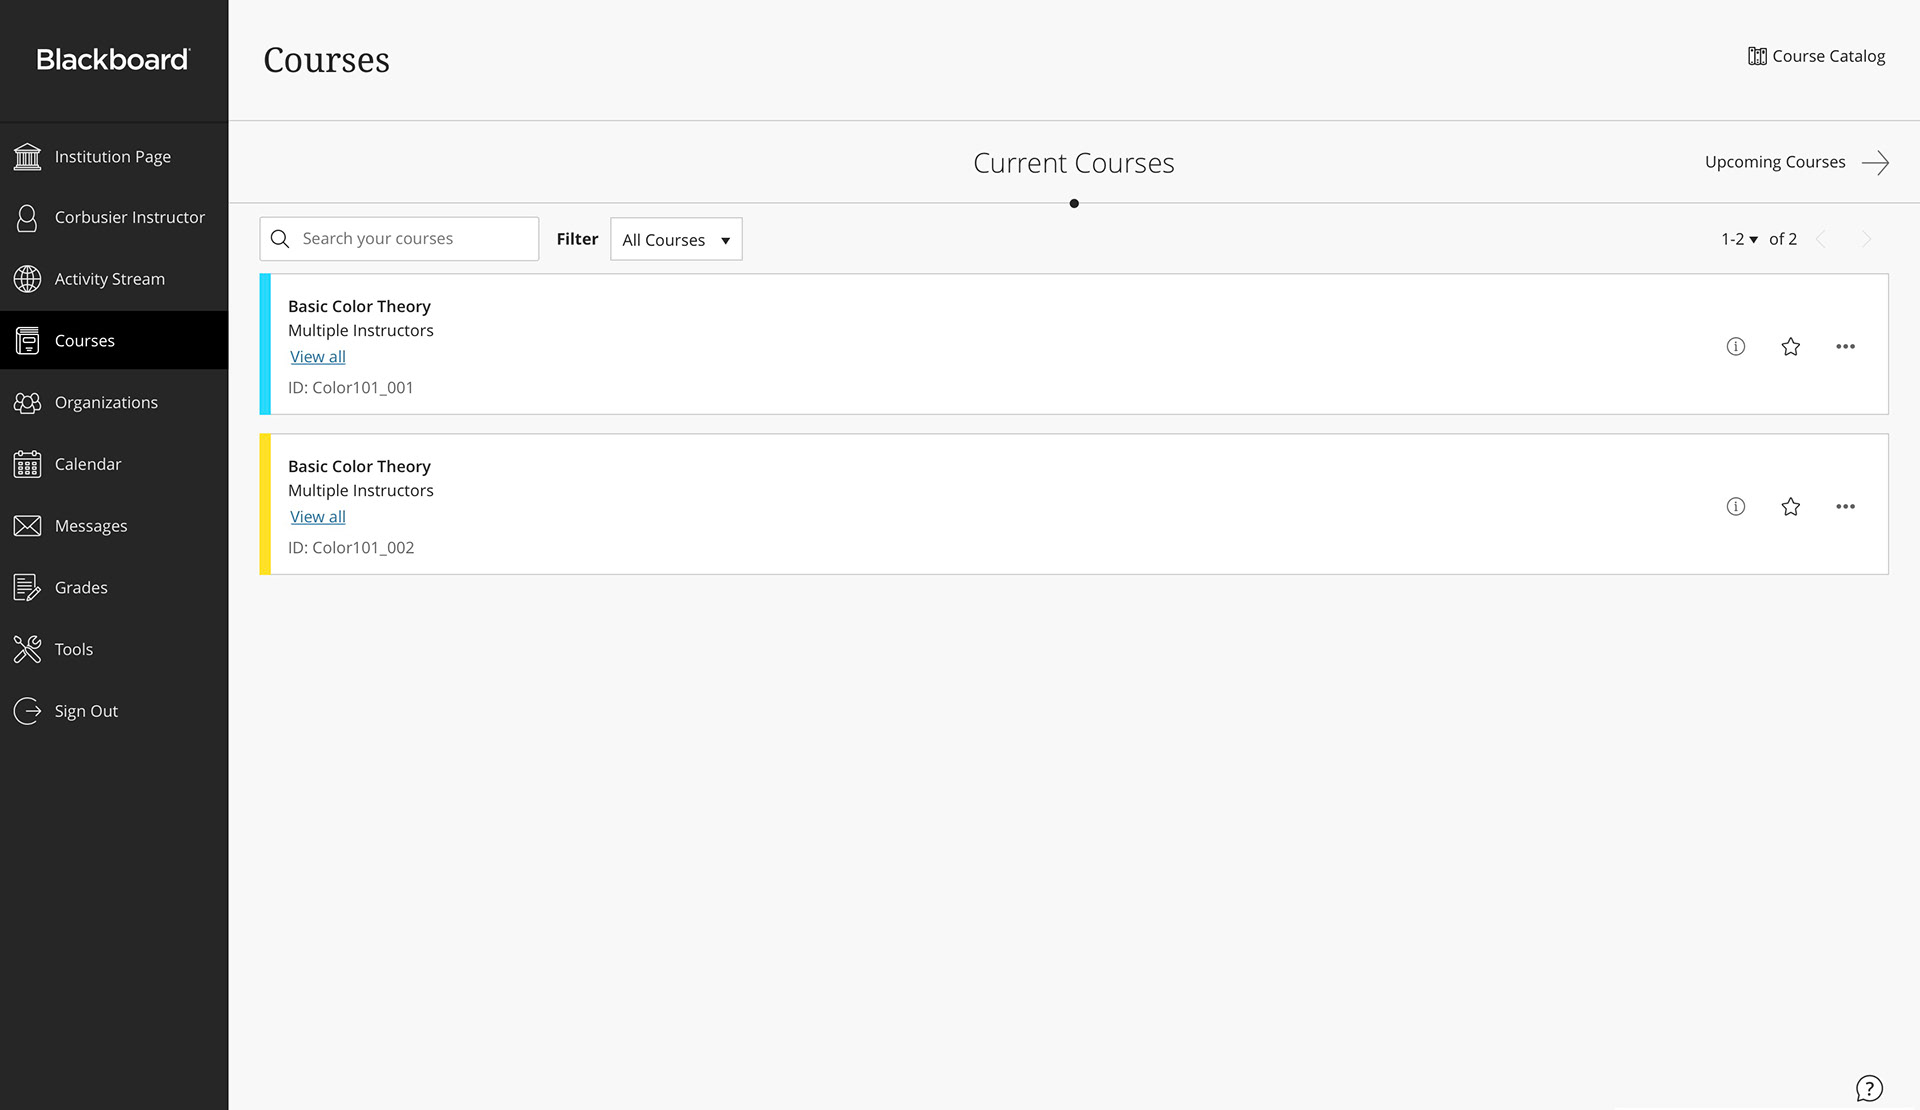Click the Current Courses heading

[1074, 163]
